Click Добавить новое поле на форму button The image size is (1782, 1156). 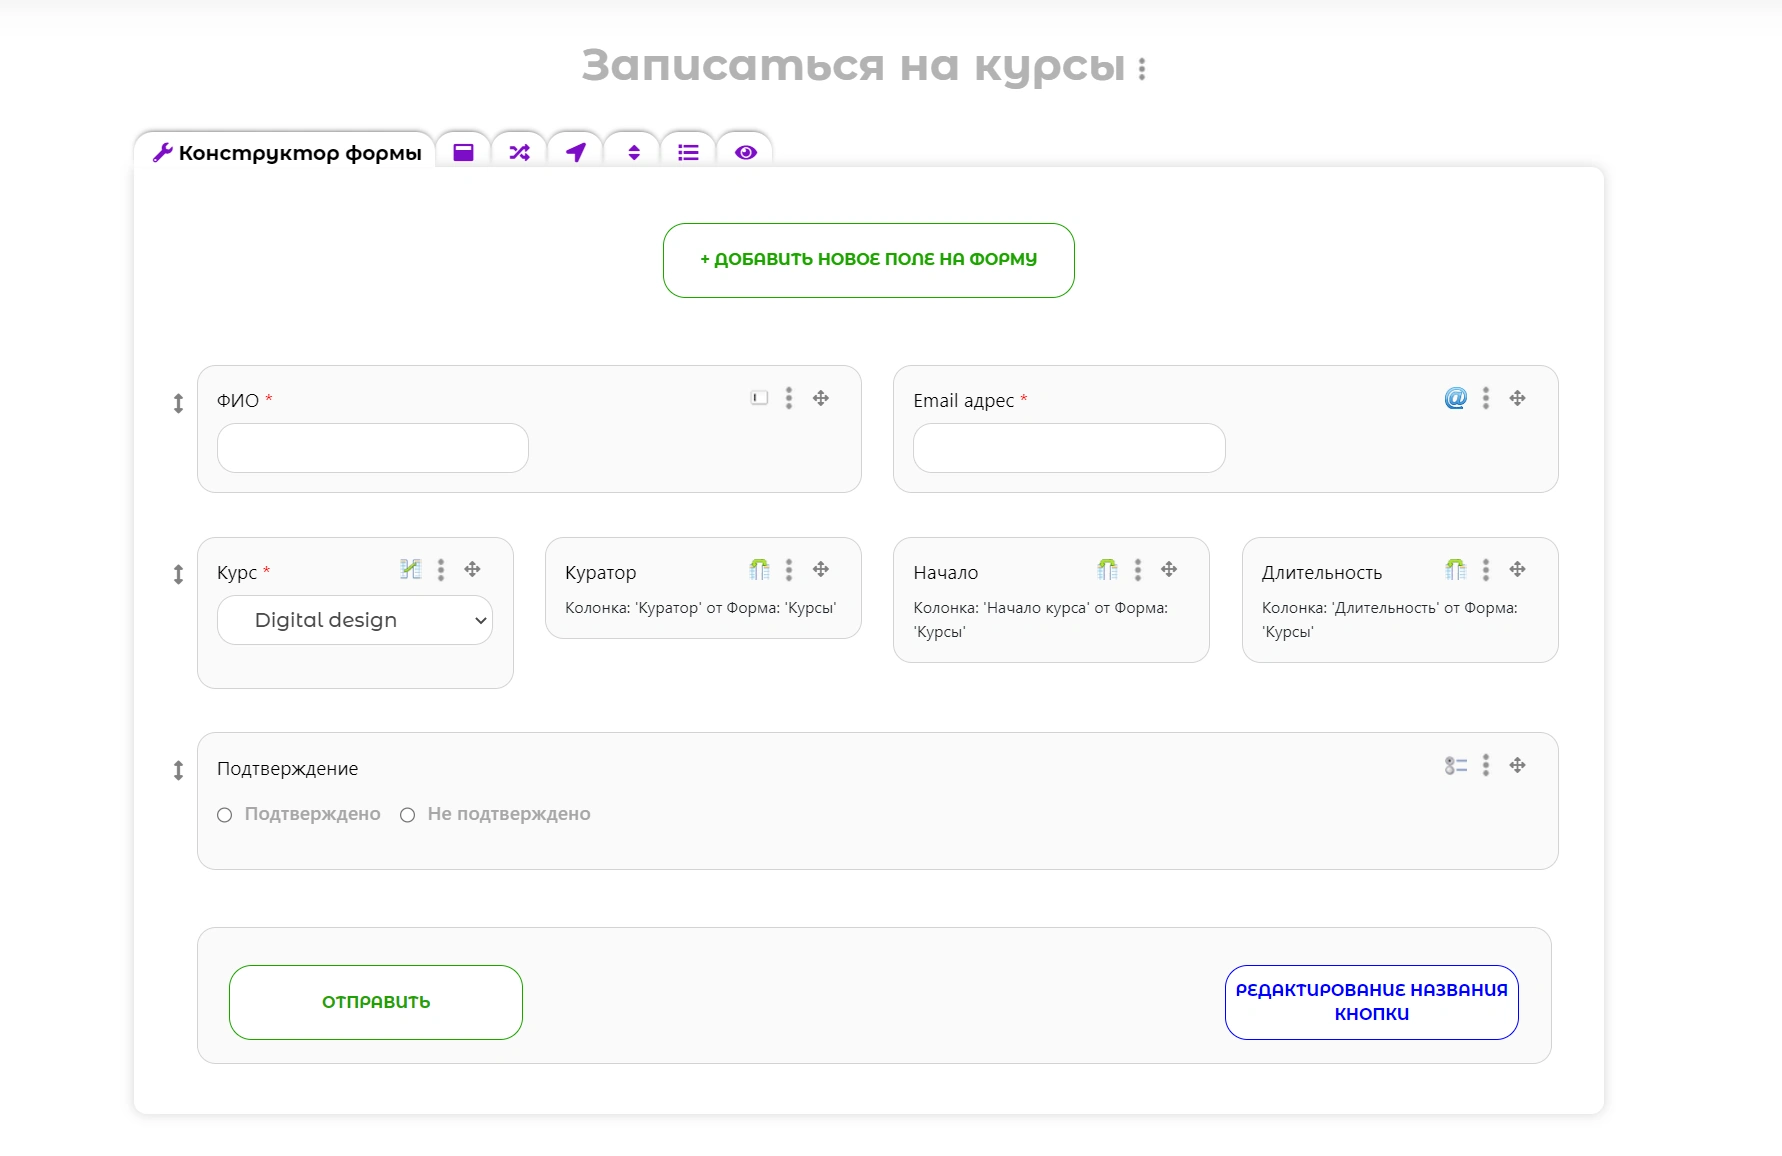(x=868, y=260)
